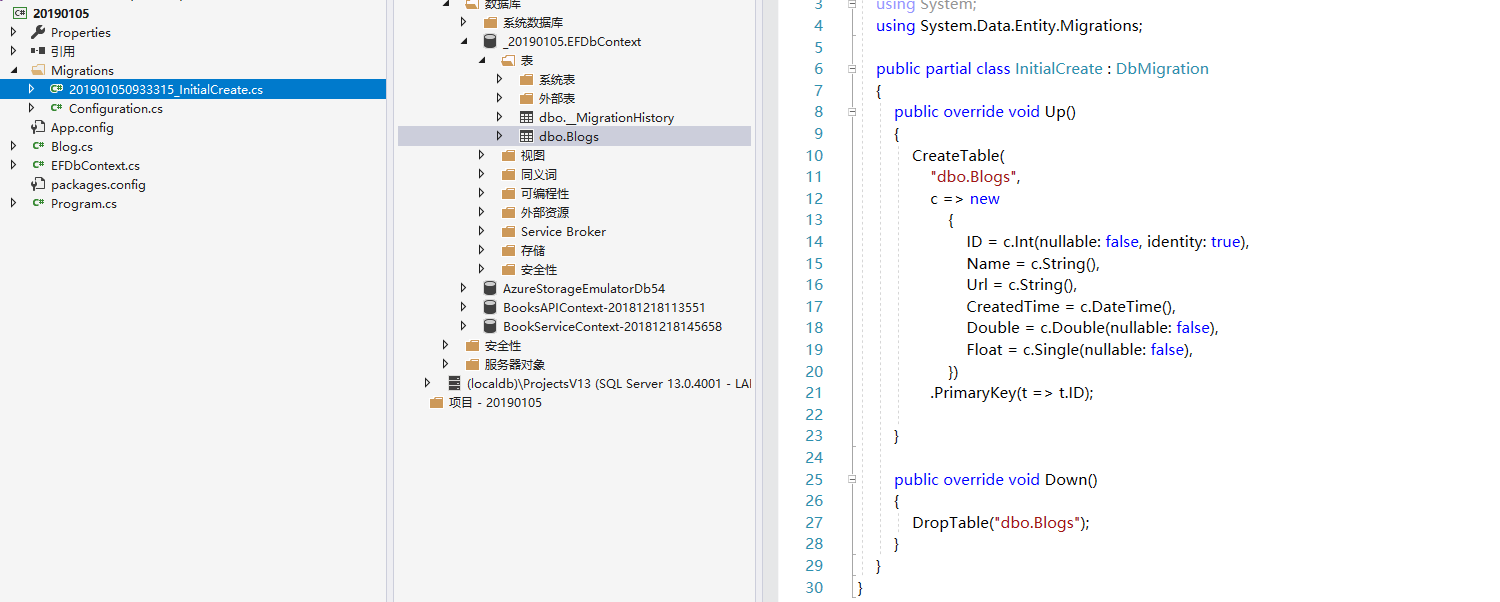Click the references icon beside 引用
1500x602 pixels.
38,51
